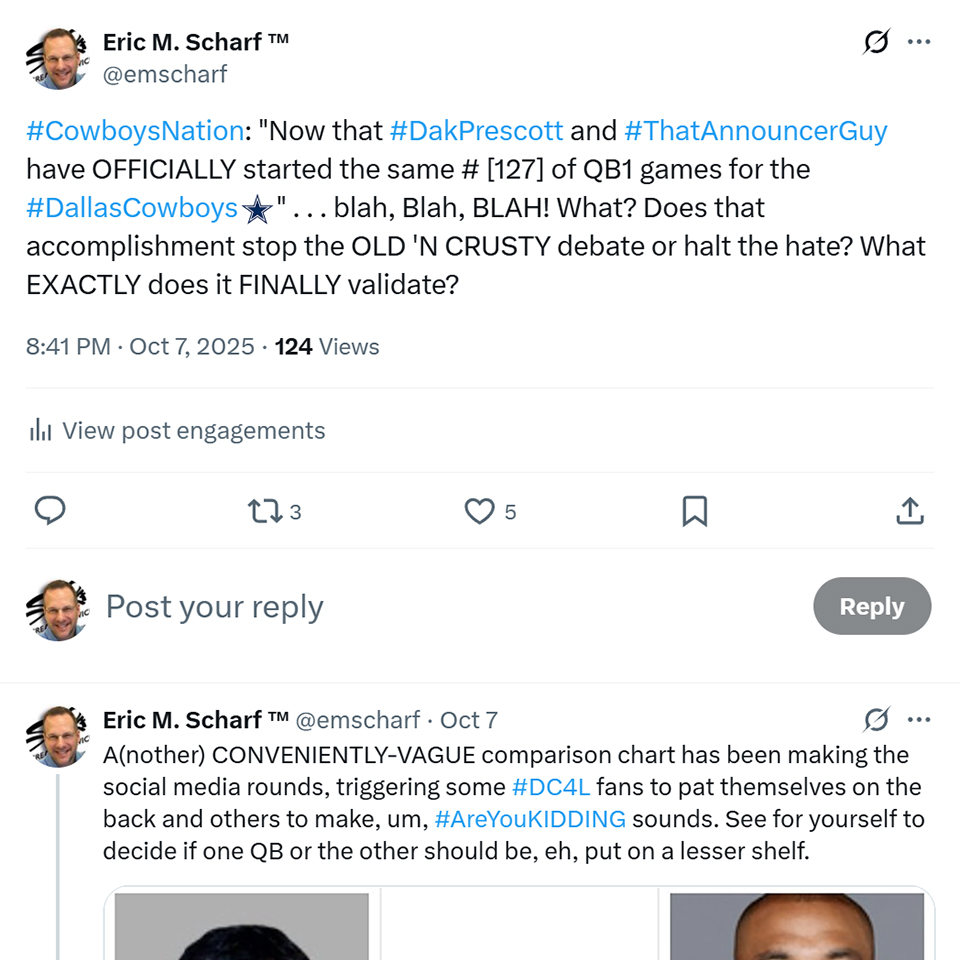Open the share upload icon

point(909,511)
